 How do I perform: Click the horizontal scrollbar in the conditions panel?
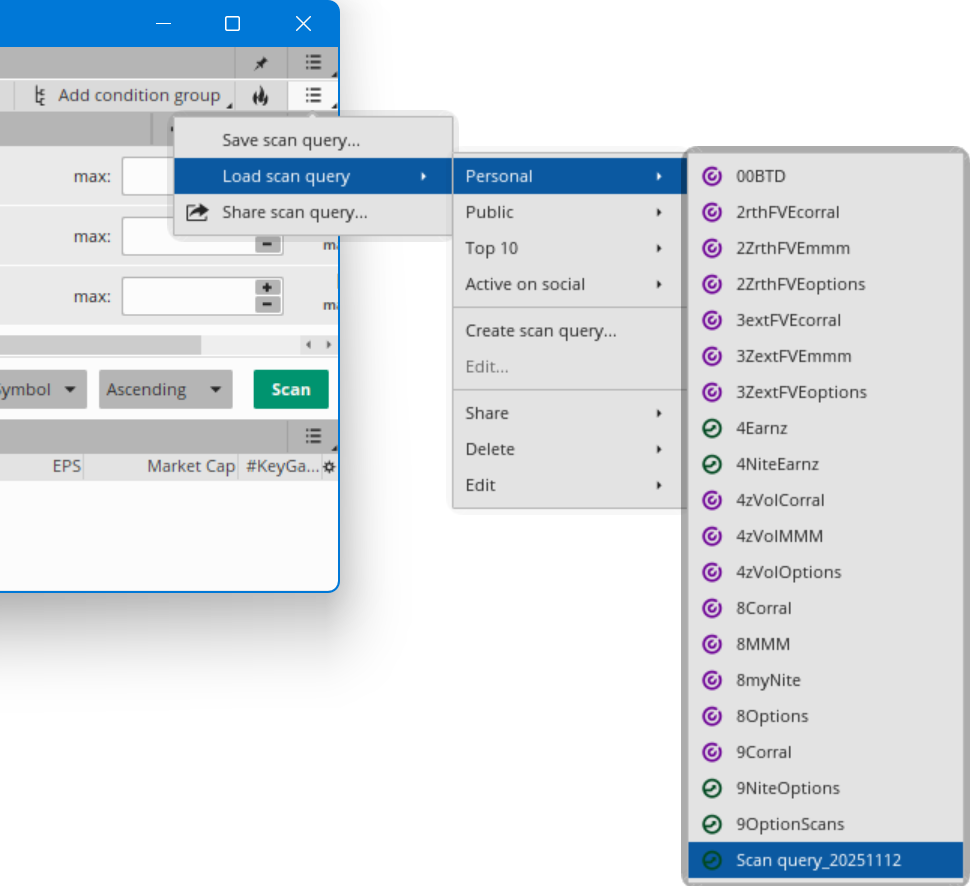pos(100,344)
